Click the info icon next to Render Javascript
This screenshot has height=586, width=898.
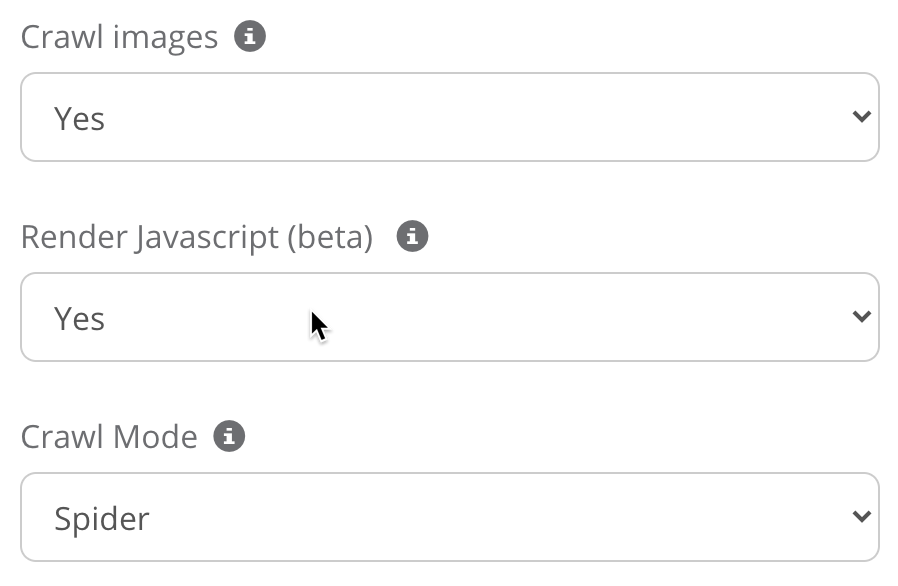(412, 237)
